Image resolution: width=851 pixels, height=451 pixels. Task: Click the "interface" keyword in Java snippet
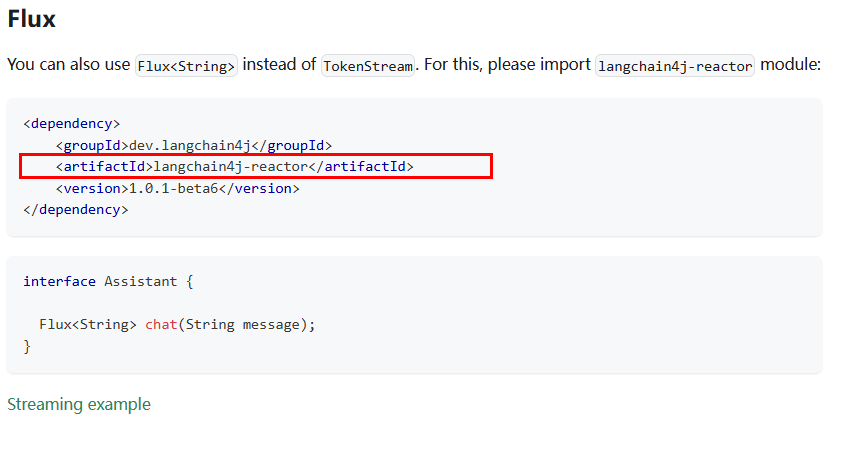point(60,282)
